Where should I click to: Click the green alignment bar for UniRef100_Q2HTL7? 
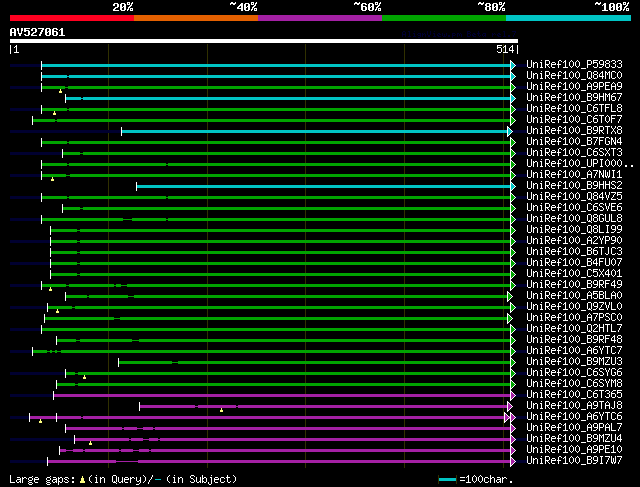[276, 330]
